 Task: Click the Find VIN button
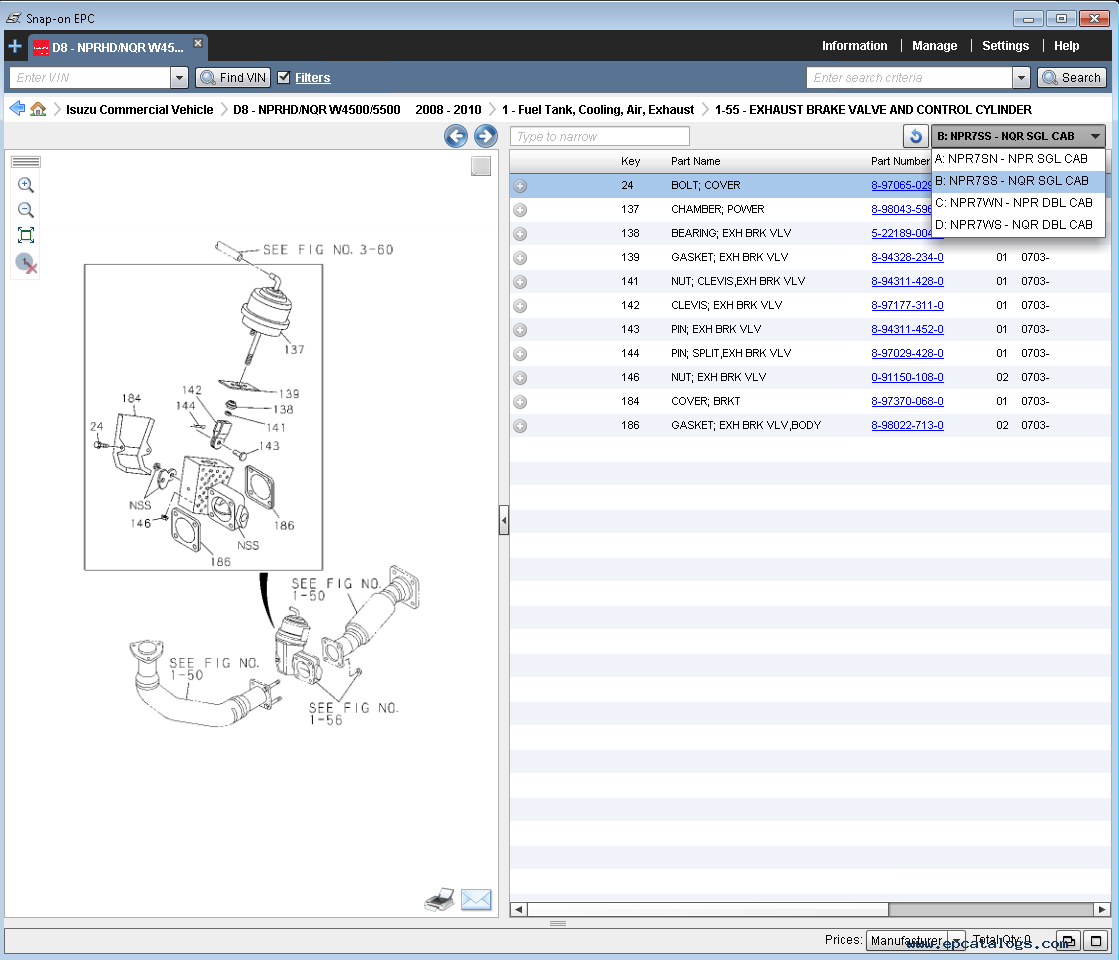pyautogui.click(x=233, y=77)
